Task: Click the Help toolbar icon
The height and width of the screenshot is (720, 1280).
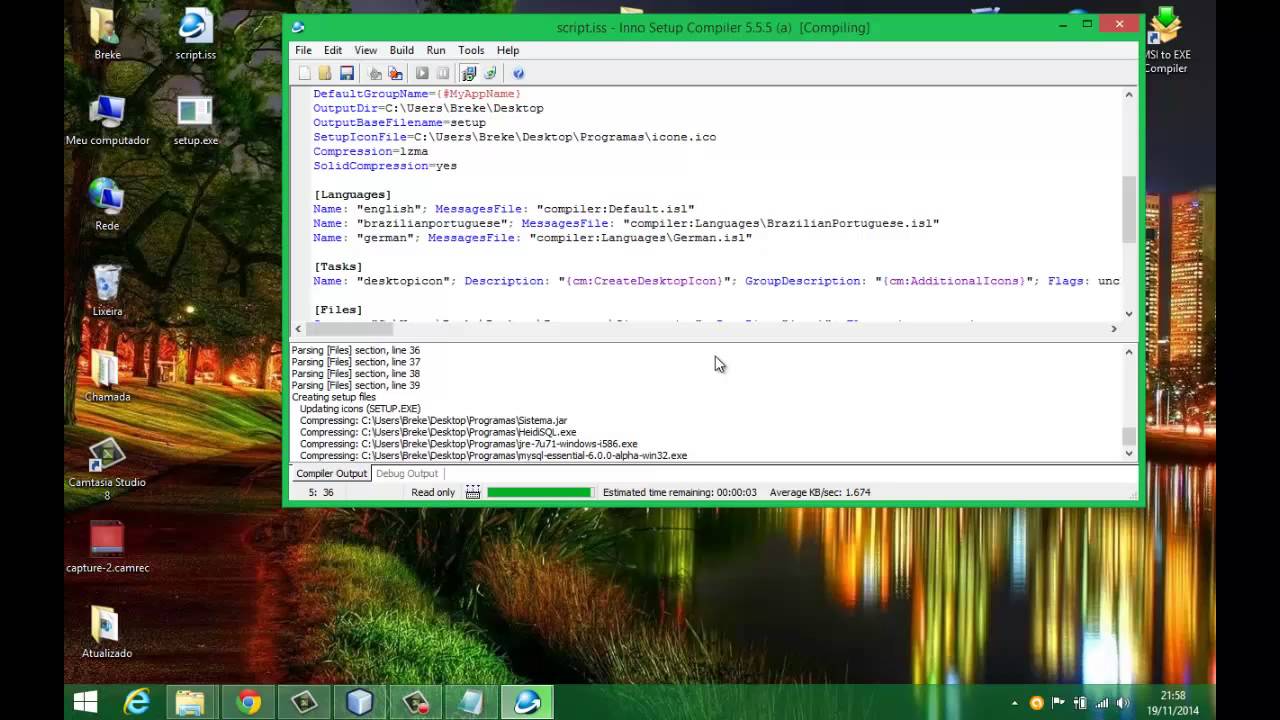Action: [x=518, y=73]
